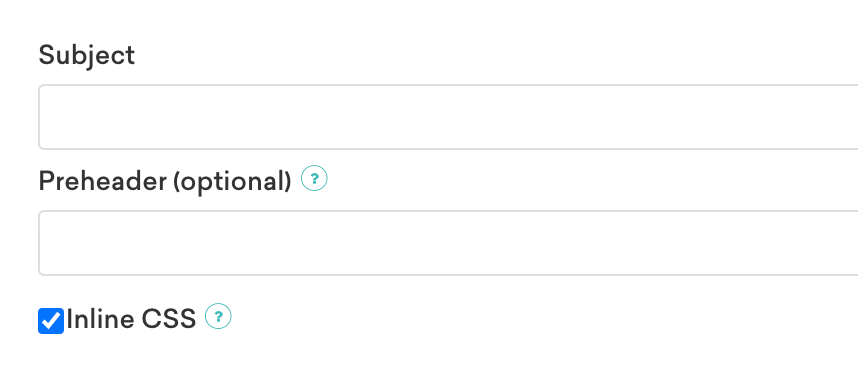The width and height of the screenshot is (858, 382).
Task: Click the Inline CSS label text
Action: 131,319
